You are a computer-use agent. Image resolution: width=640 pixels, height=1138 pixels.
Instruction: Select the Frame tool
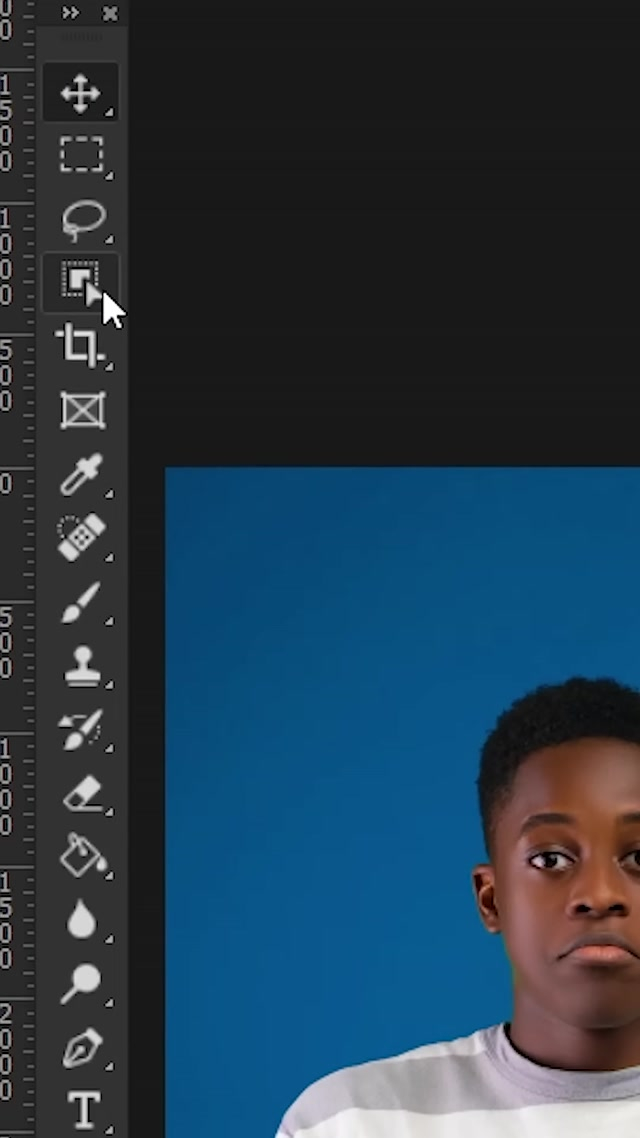[81, 410]
